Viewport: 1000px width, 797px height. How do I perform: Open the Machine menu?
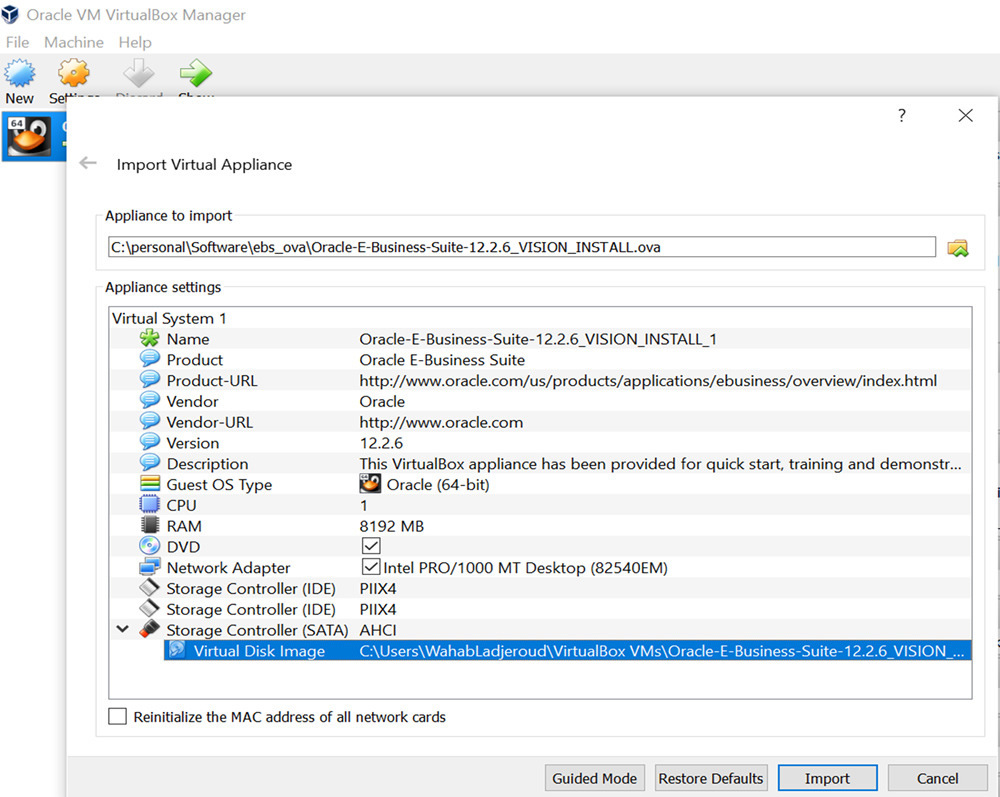[x=74, y=42]
